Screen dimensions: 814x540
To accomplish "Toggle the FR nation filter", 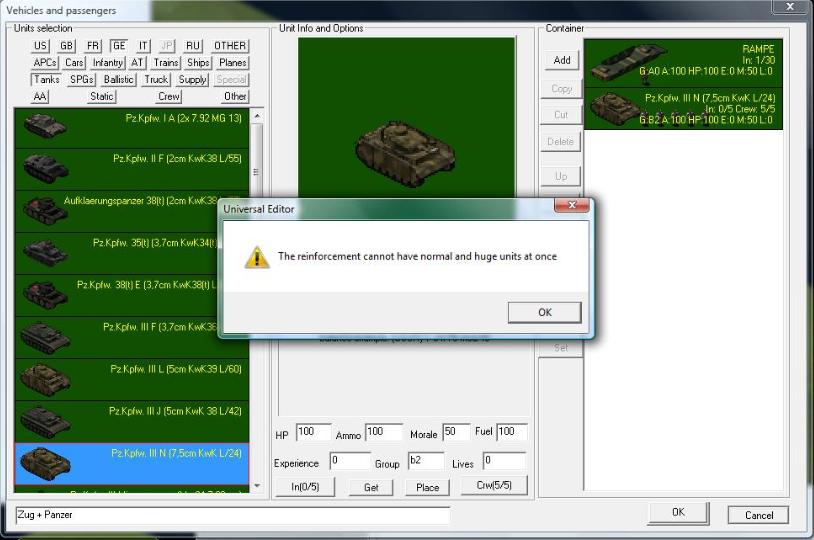I will 93,46.
